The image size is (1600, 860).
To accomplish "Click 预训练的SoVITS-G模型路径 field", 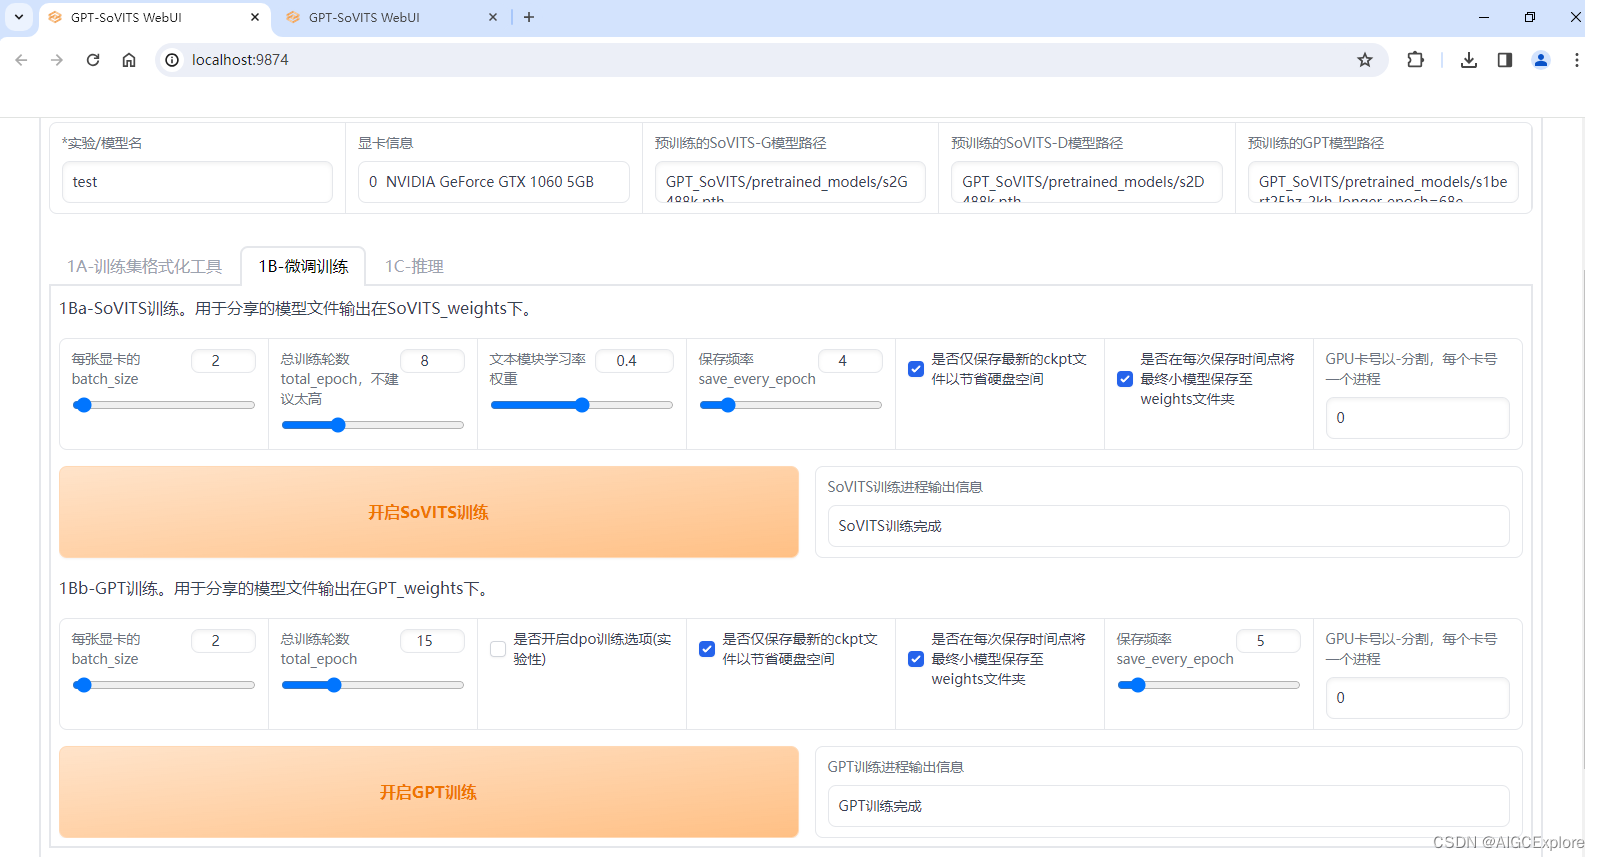I will (790, 182).
